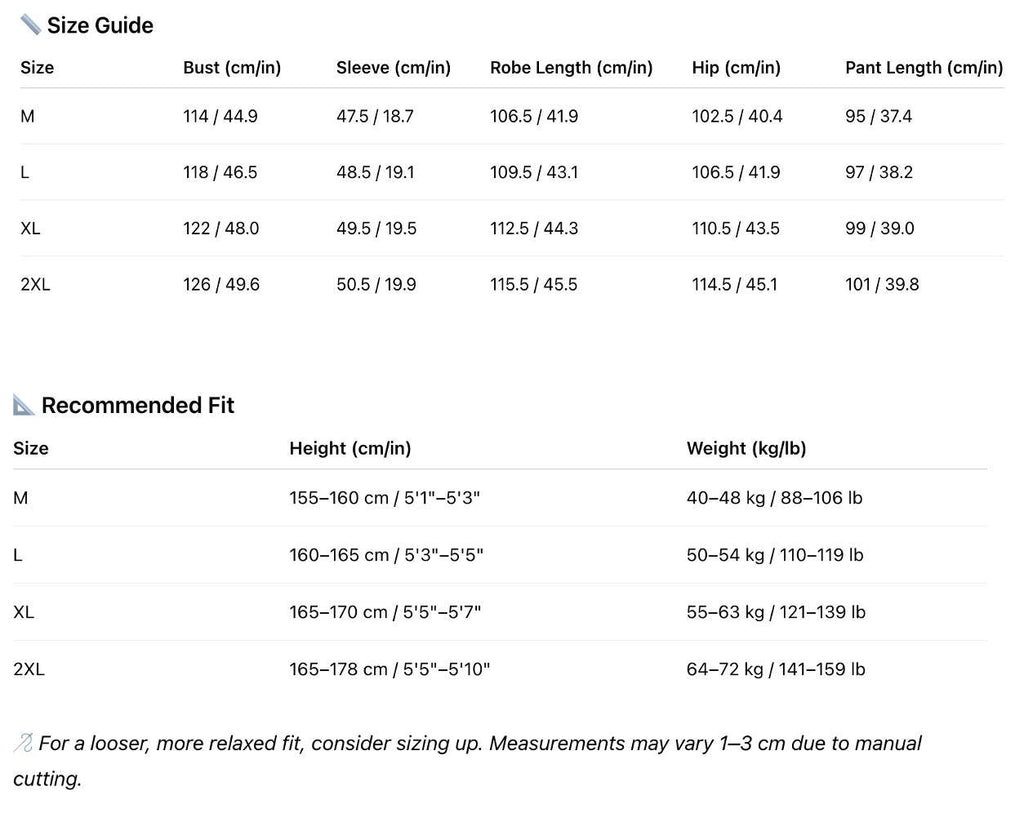This screenshot has height=813, width=1024.
Task: Click the sizing-up note text below the tables
Action: click(480, 744)
